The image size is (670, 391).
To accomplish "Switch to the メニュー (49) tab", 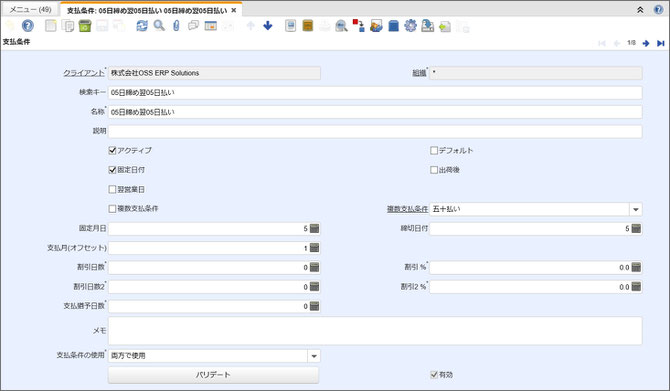I will pyautogui.click(x=30, y=9).
